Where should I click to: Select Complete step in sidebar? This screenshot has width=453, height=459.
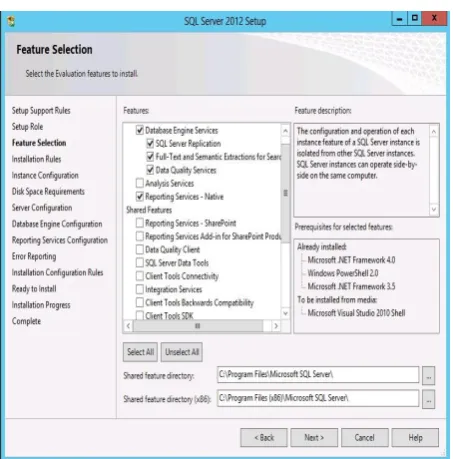(x=26, y=321)
